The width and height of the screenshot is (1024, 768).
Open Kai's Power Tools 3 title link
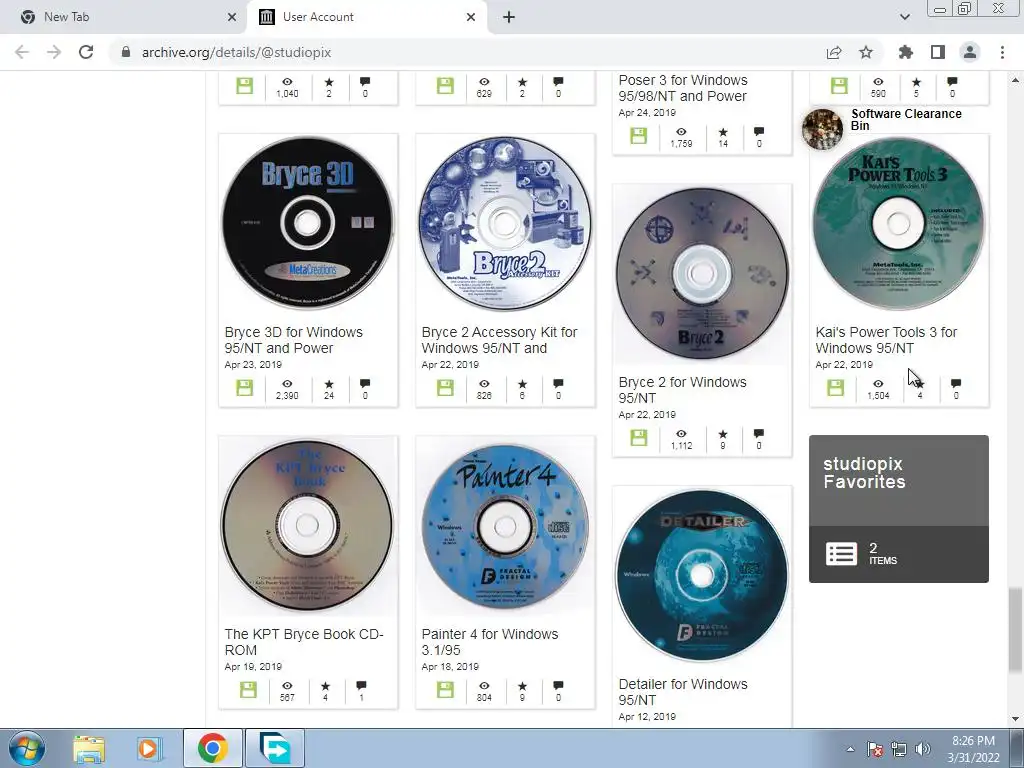click(886, 340)
